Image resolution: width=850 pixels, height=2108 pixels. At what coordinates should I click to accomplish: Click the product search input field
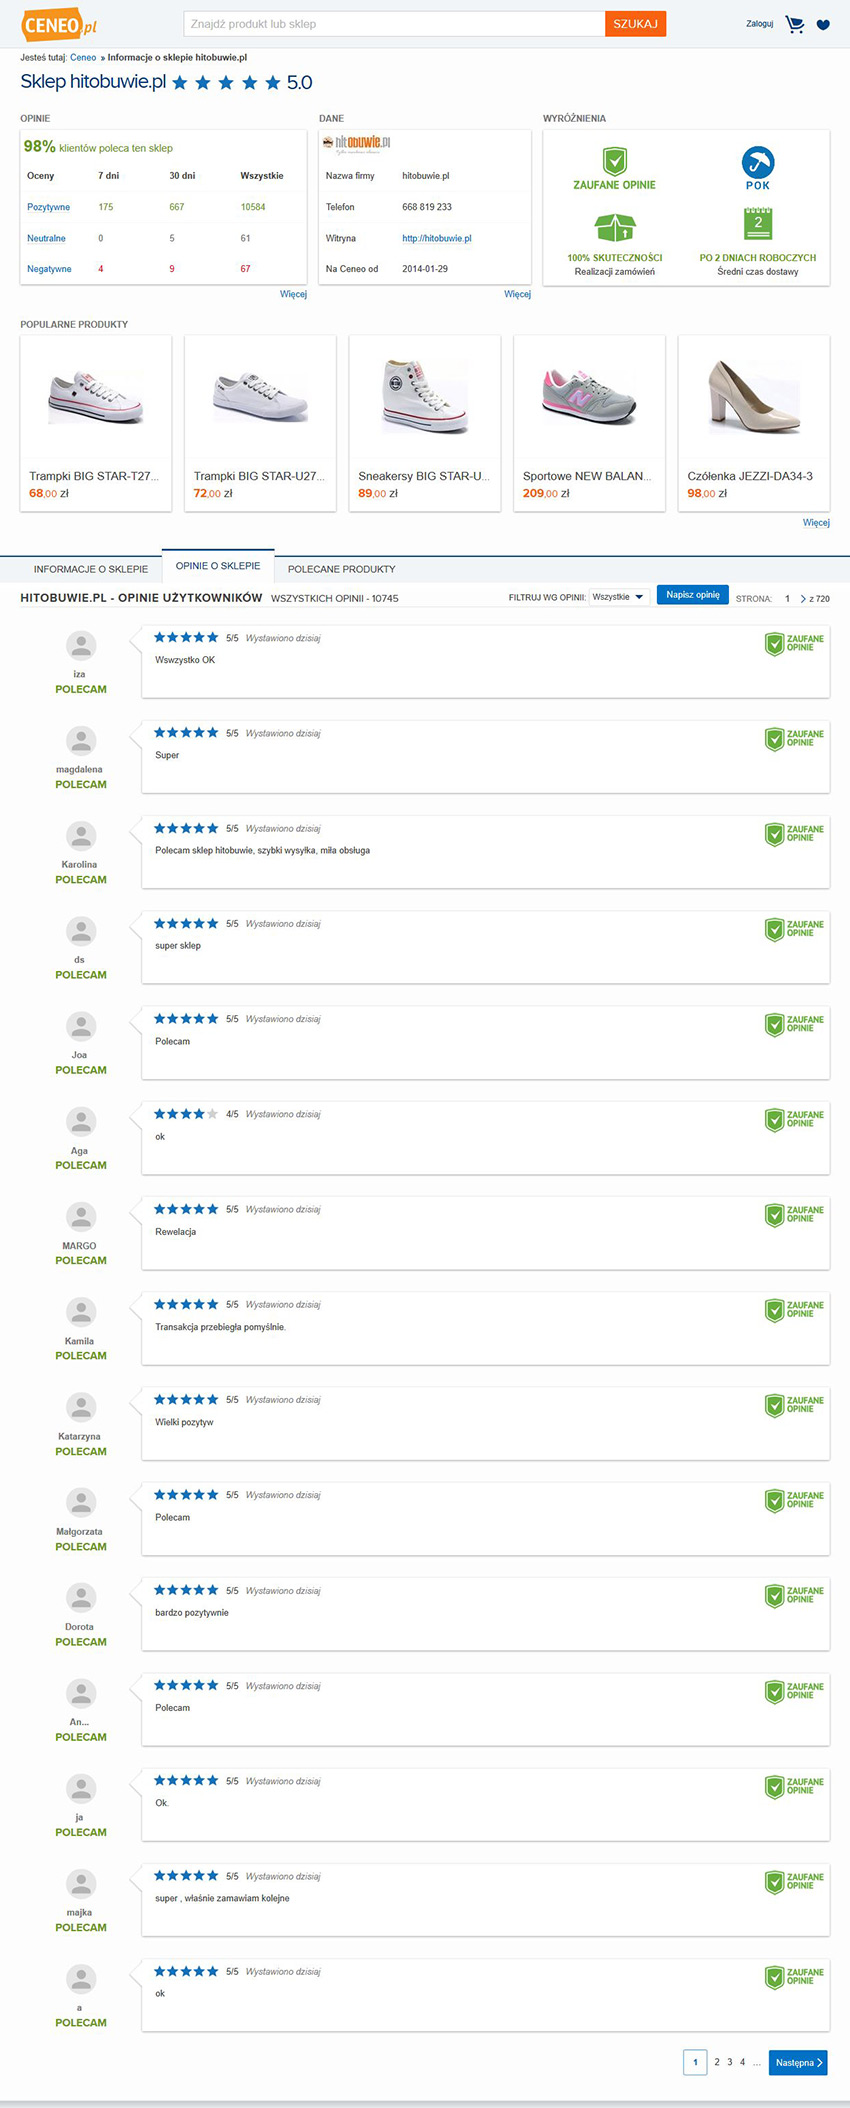coord(395,24)
